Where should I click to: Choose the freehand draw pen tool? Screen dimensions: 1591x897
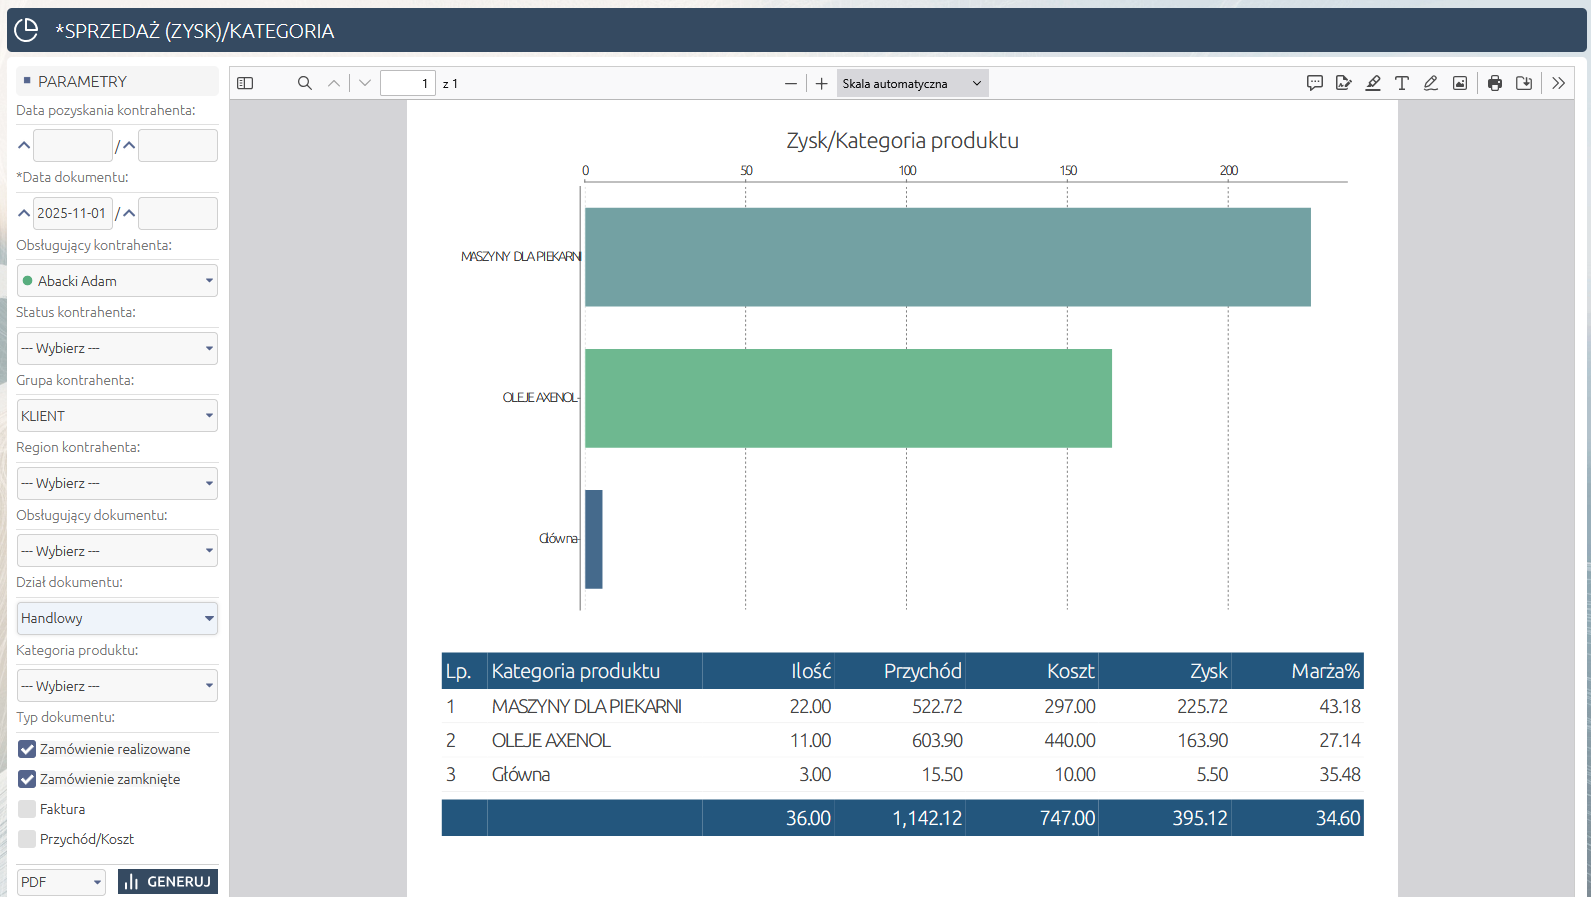click(x=1431, y=84)
